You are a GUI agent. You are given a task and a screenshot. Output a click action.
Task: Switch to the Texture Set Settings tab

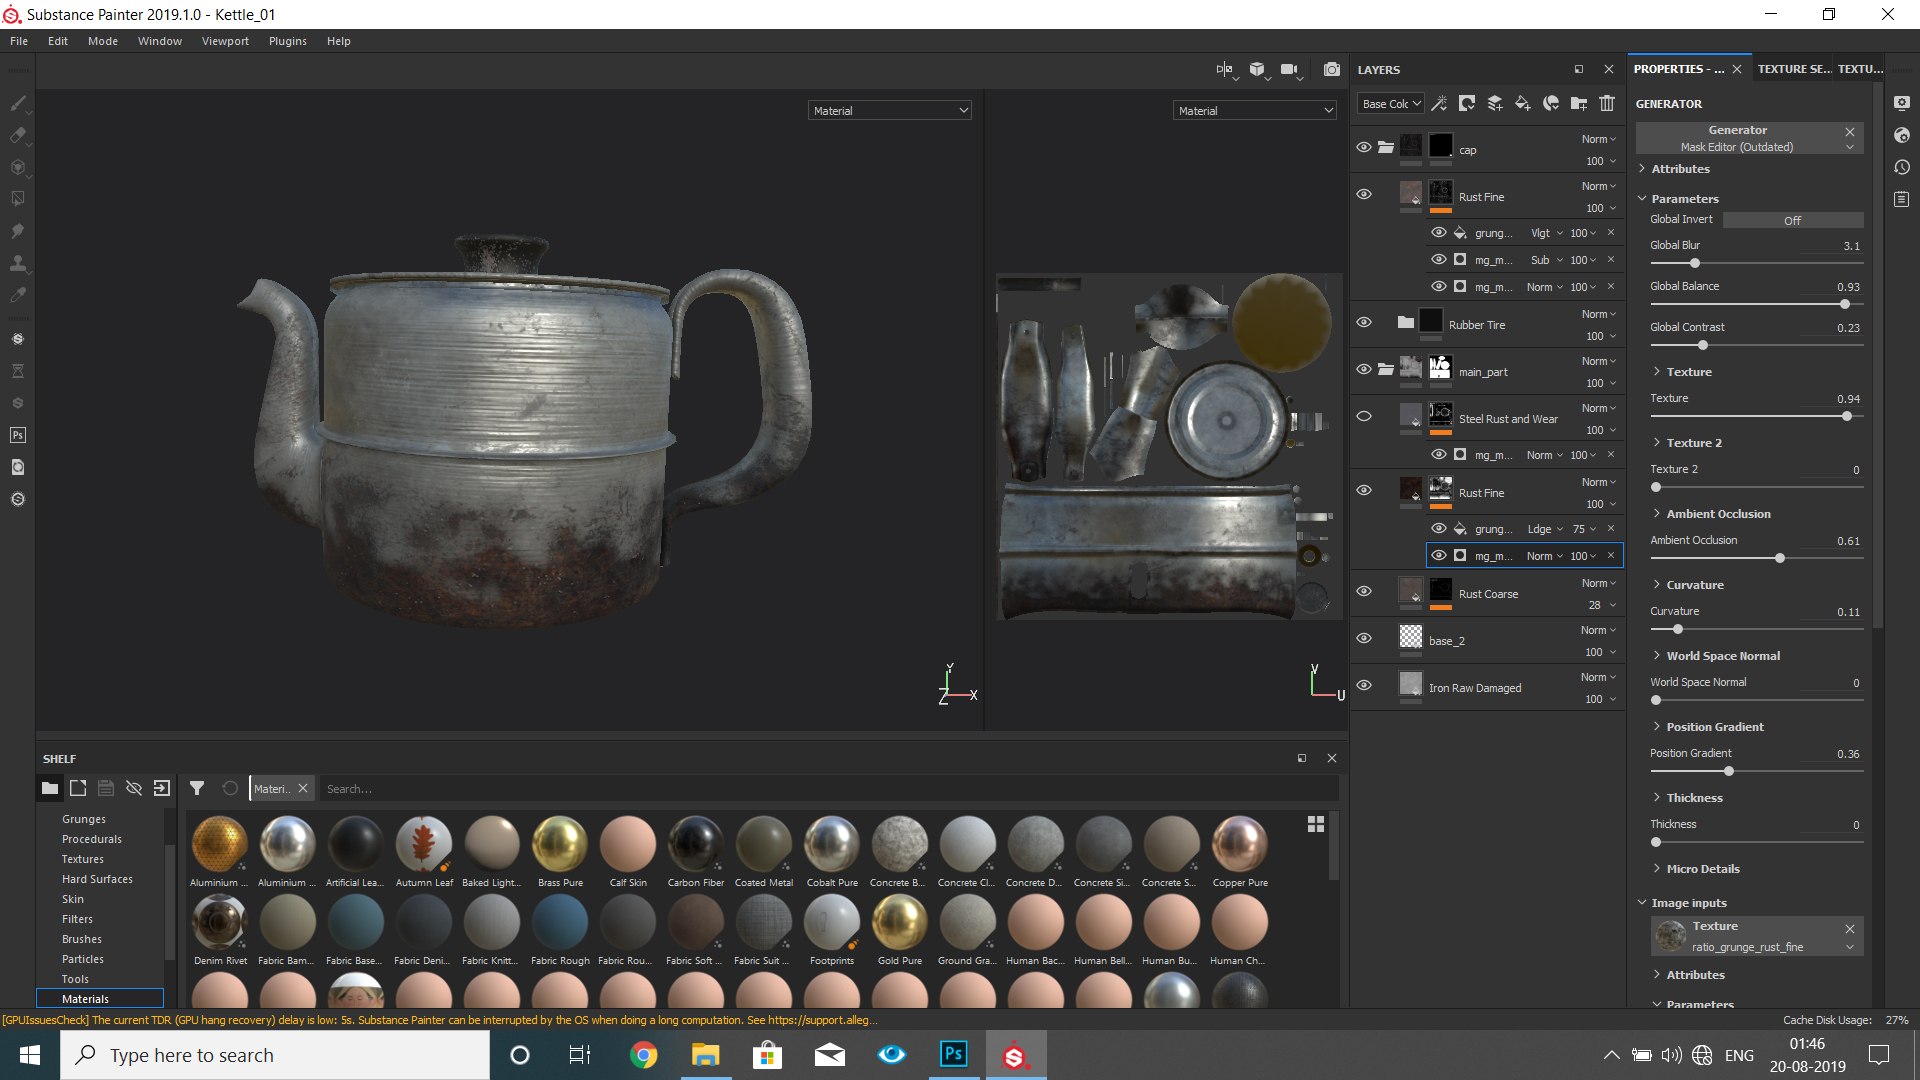coord(1793,69)
